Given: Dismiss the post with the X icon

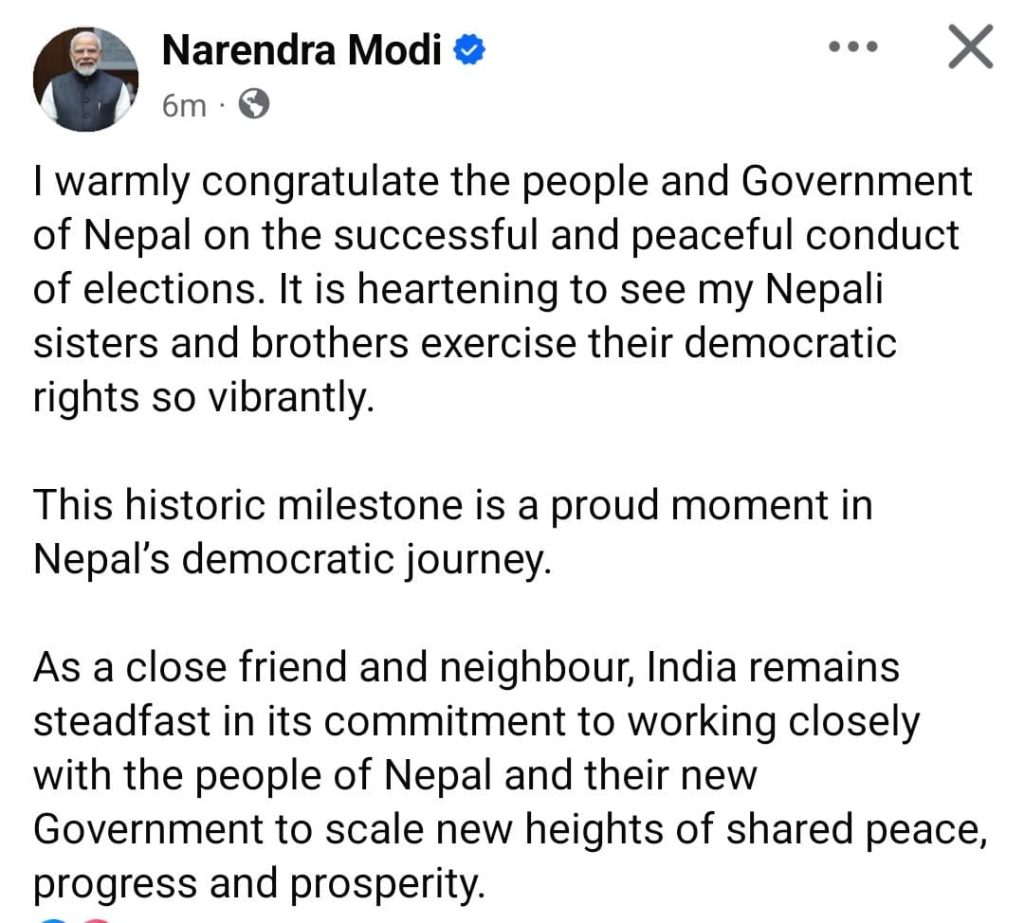Looking at the screenshot, I should tap(969, 47).
